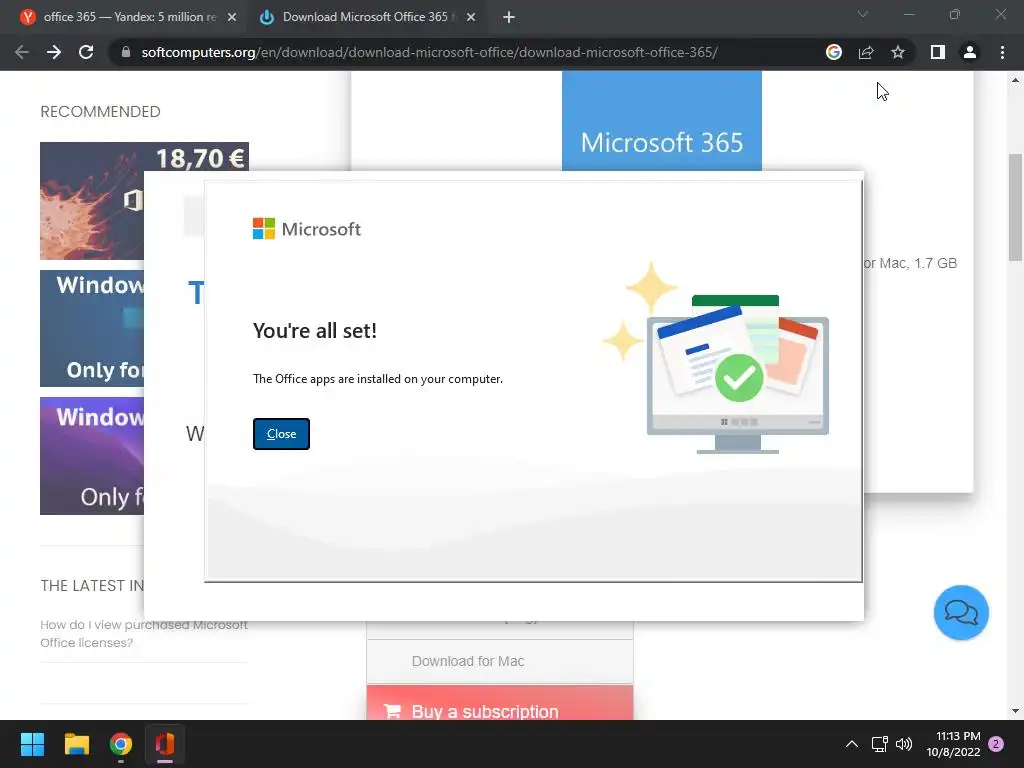1024x768 pixels.
Task: Open Chrome from taskbar
Action: 121,744
